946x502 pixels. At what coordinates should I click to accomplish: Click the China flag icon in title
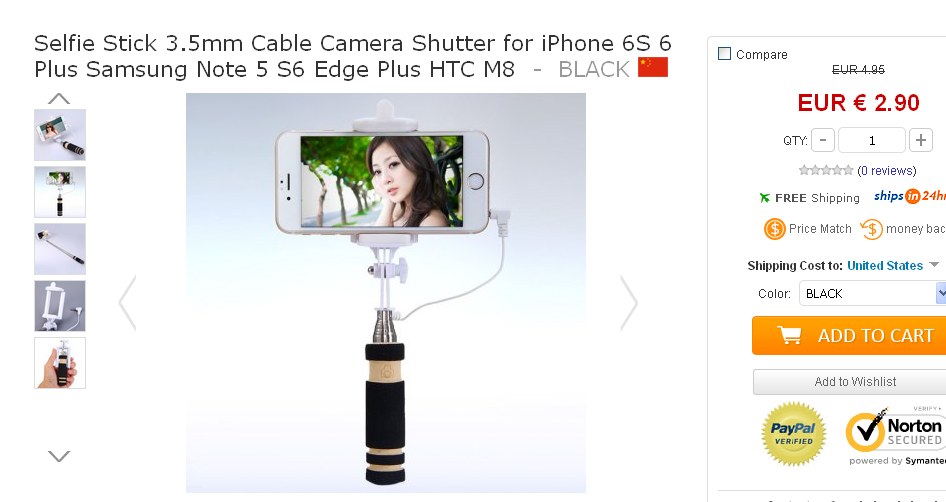pos(653,67)
